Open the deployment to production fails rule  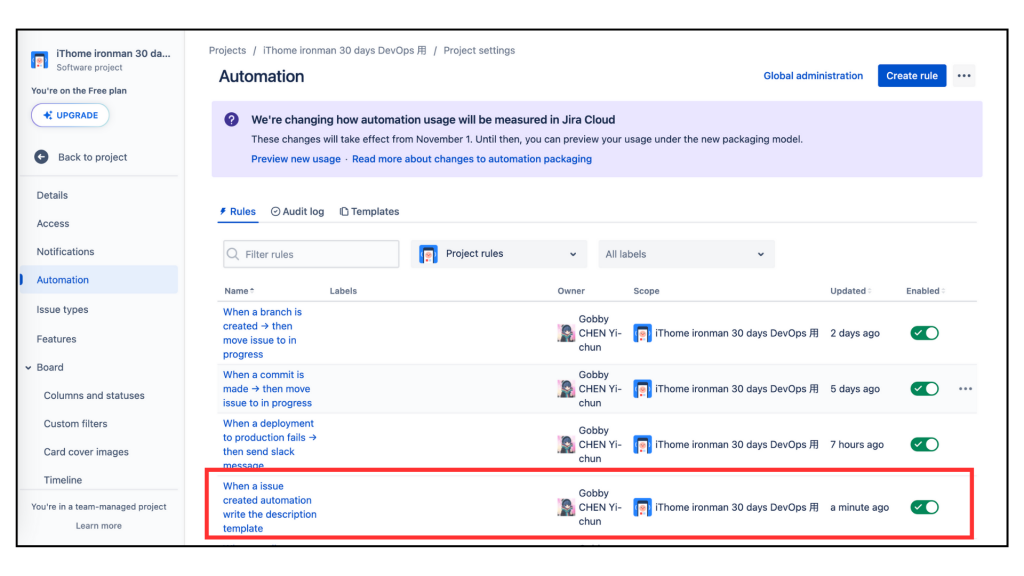pyautogui.click(x=269, y=444)
